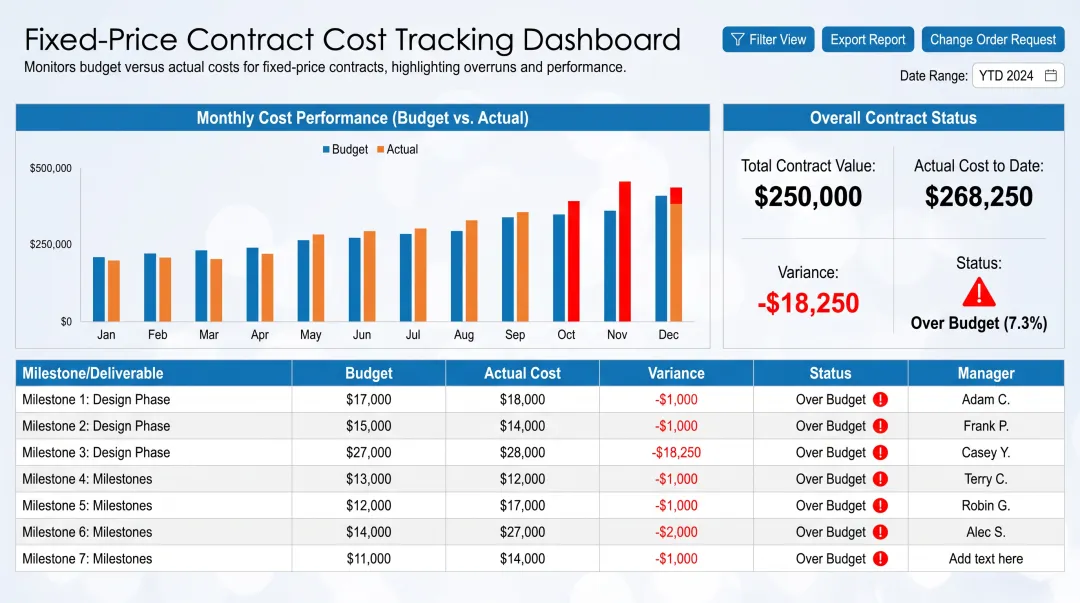Click the Overall Contract Status panel header
The image size is (1080, 603).
click(893, 118)
